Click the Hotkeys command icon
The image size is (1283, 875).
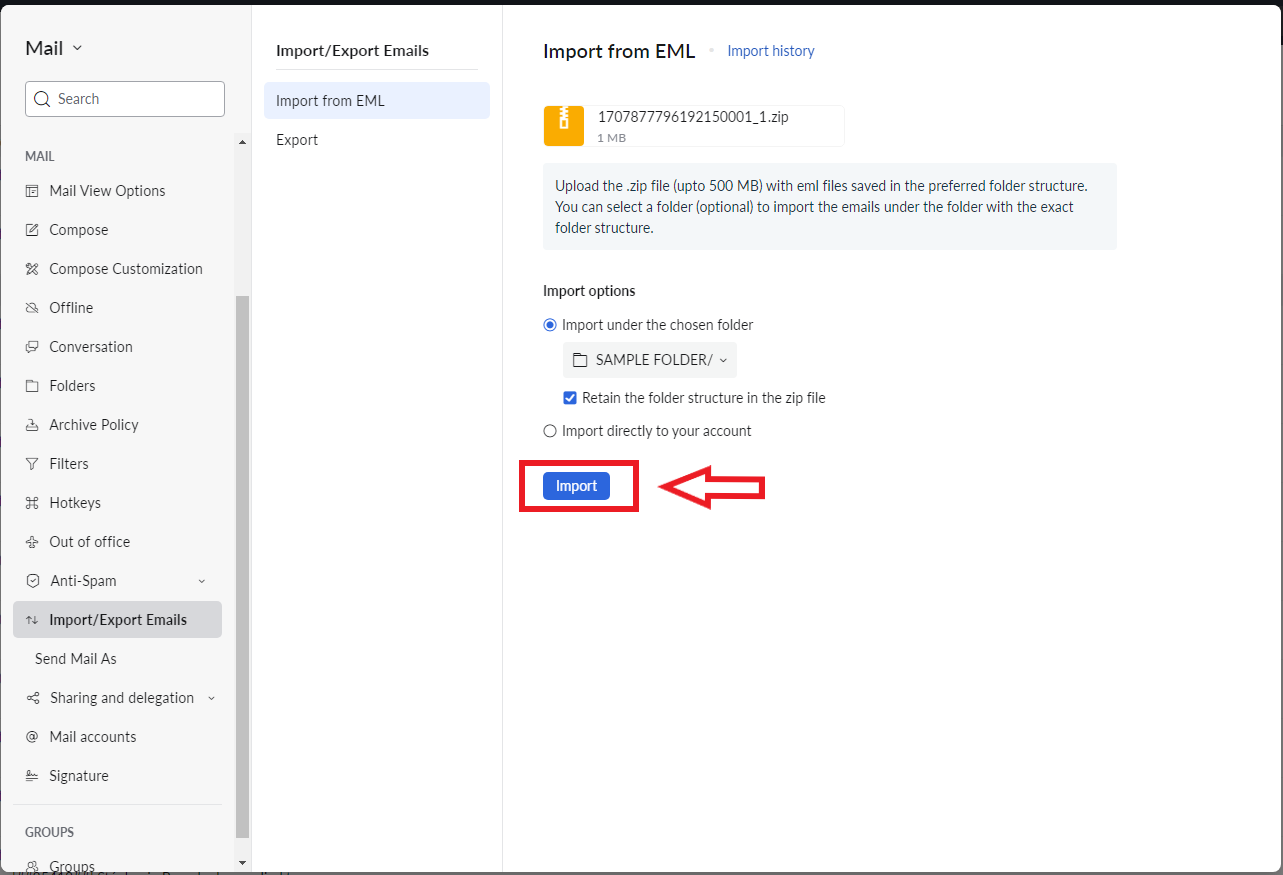(x=32, y=503)
